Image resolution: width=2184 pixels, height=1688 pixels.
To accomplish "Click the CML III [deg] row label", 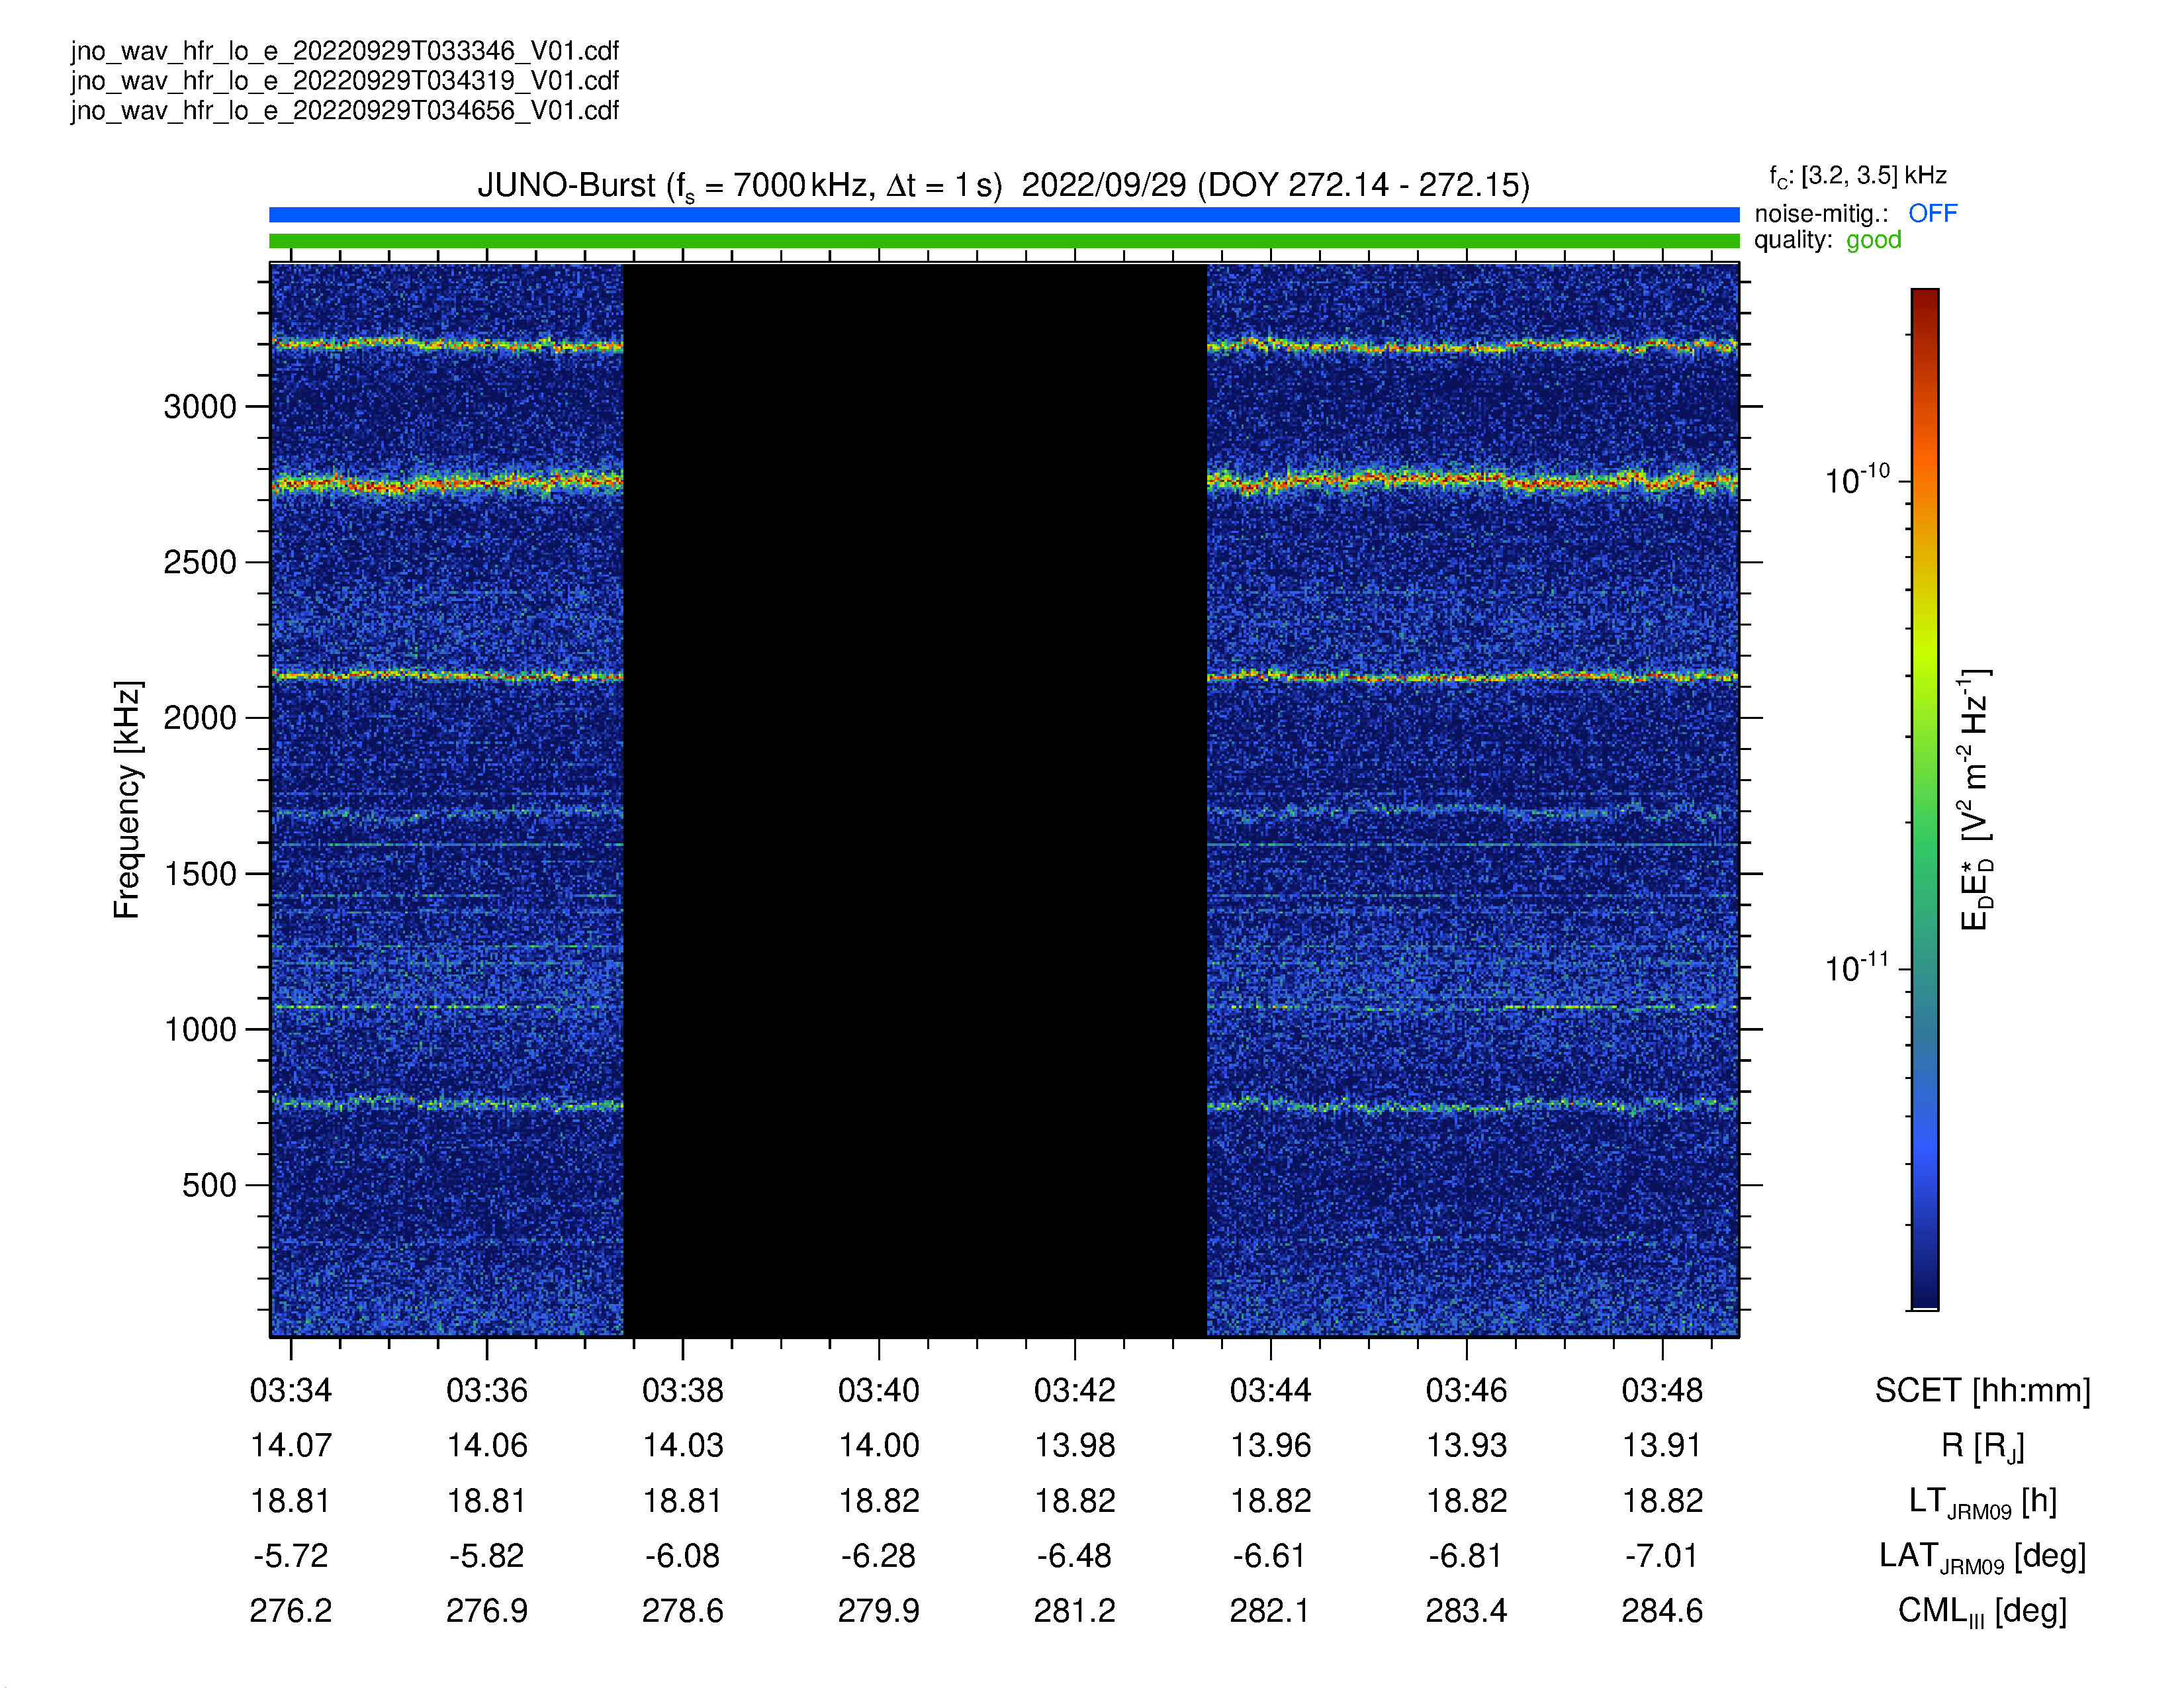I will [x=1982, y=1611].
